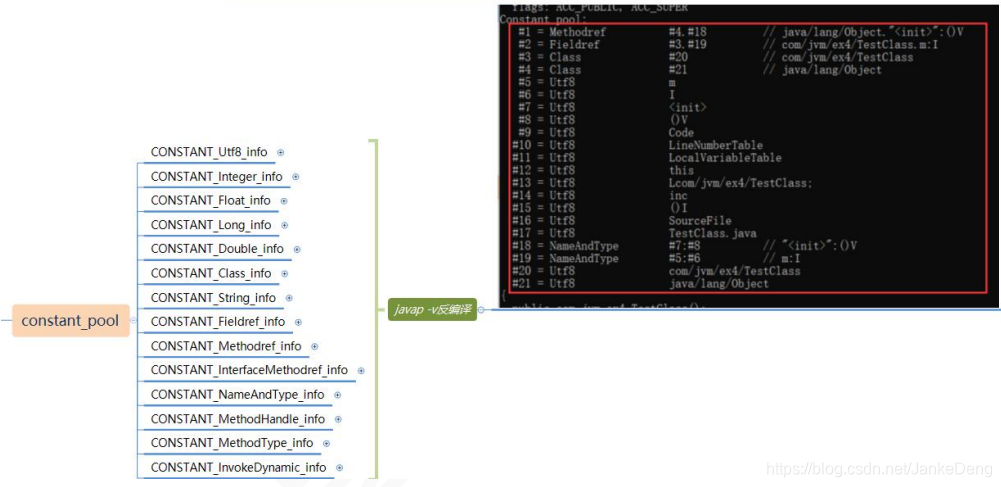1001x487 pixels.
Task: Select the CONSTANT_NameAndType_info topic label
Action: click(x=237, y=394)
